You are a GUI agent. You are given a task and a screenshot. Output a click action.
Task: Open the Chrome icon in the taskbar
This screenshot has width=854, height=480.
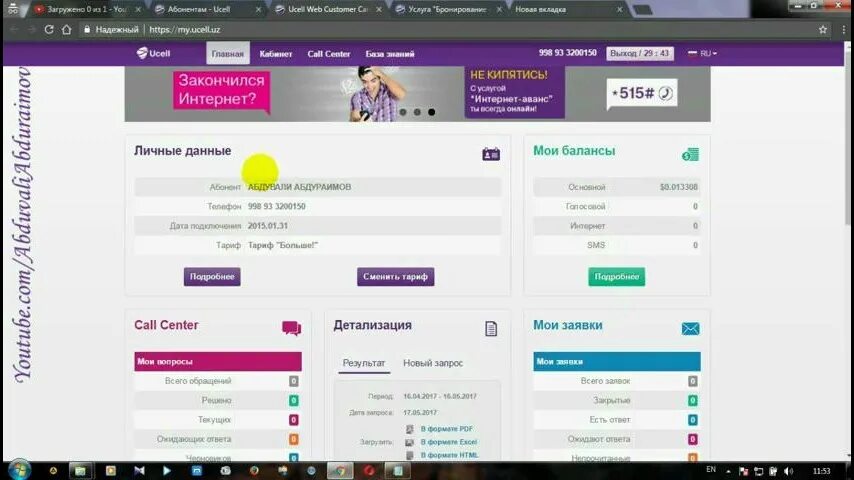point(340,471)
